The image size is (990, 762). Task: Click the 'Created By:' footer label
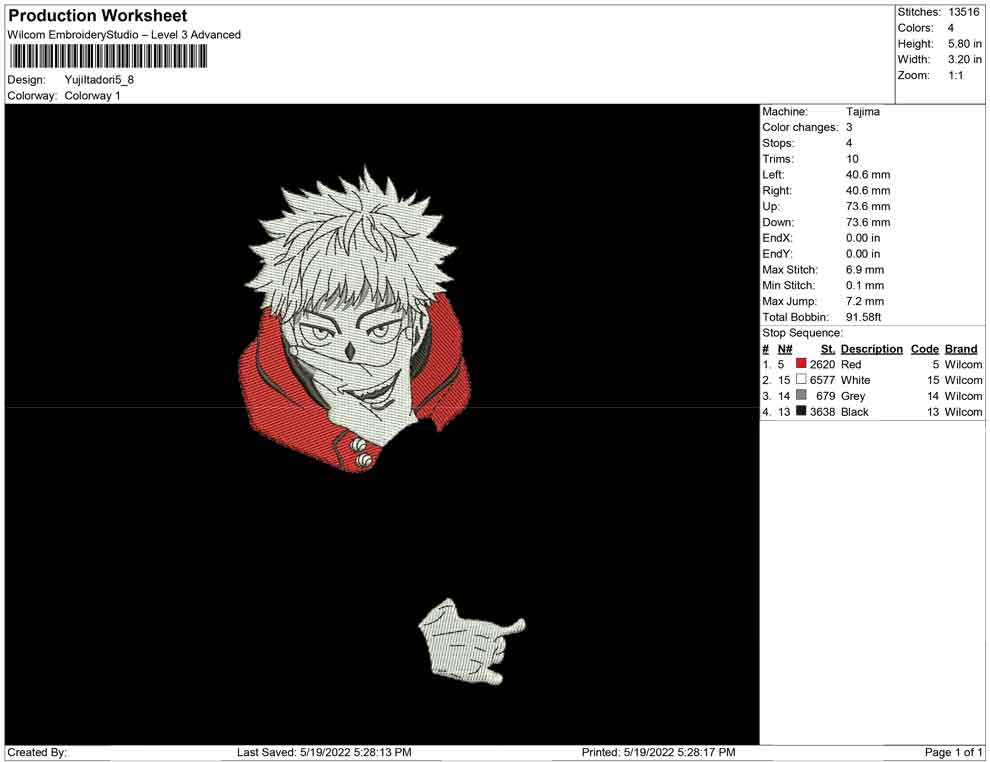coord(37,752)
